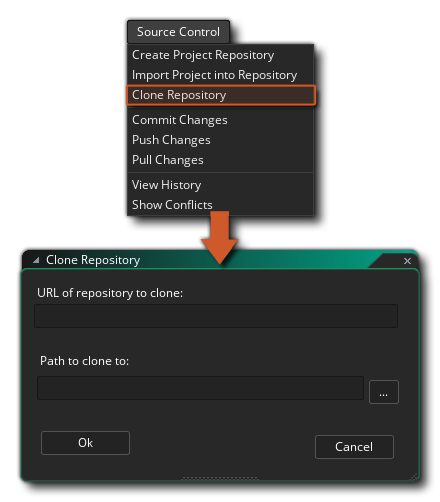Open the Source Control menu
Image resolution: width=440 pixels, height=502 pixels.
178,32
